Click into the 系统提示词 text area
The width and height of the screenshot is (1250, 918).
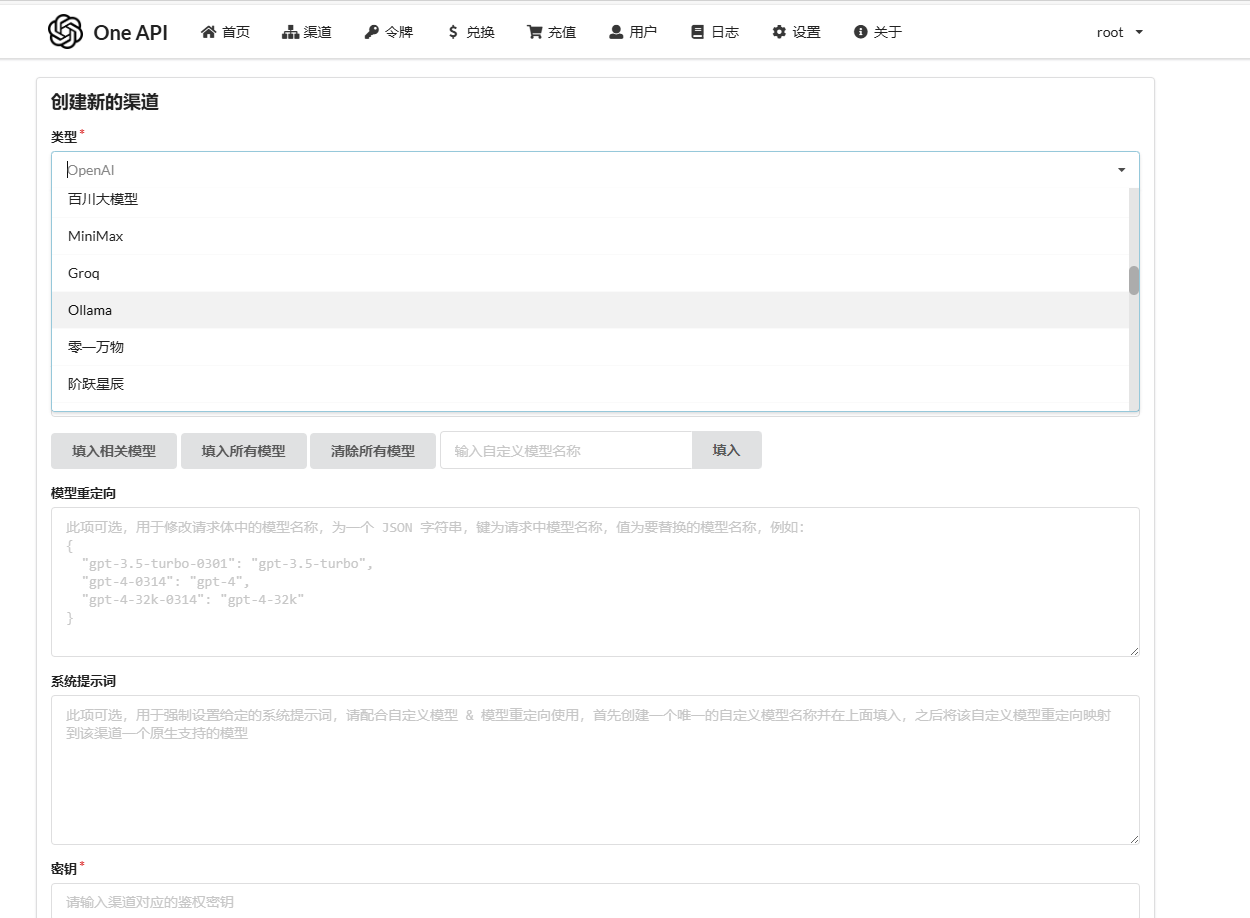click(595, 770)
